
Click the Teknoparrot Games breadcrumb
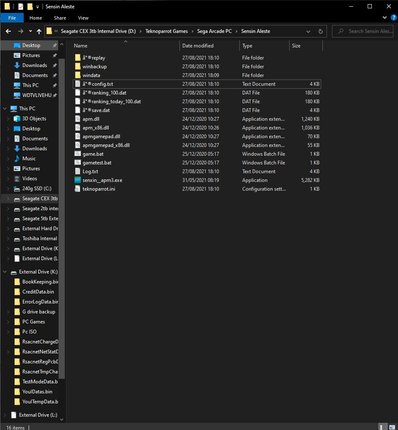click(166, 31)
